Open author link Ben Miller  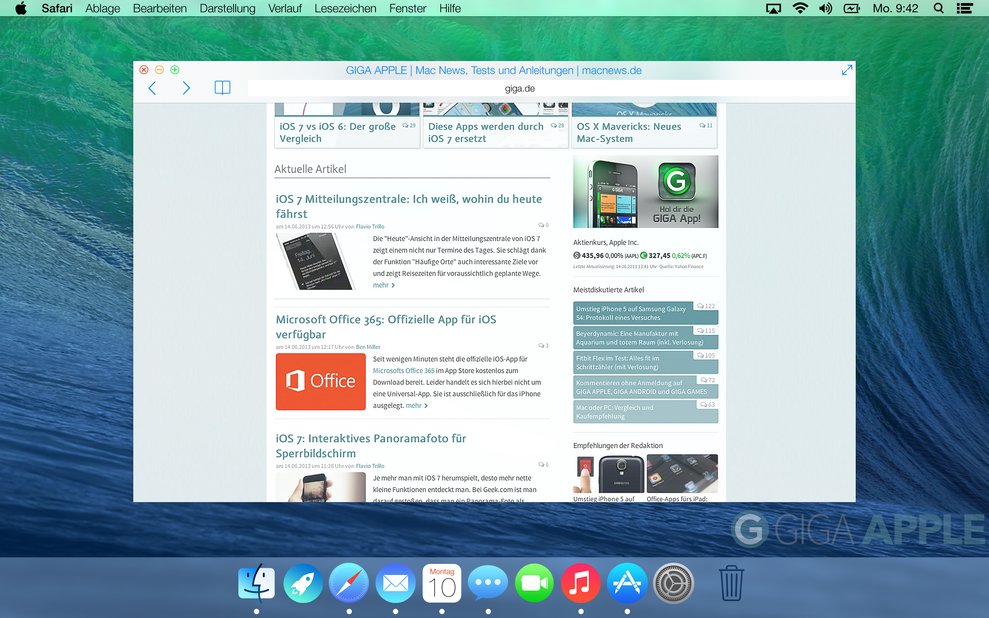(368, 347)
